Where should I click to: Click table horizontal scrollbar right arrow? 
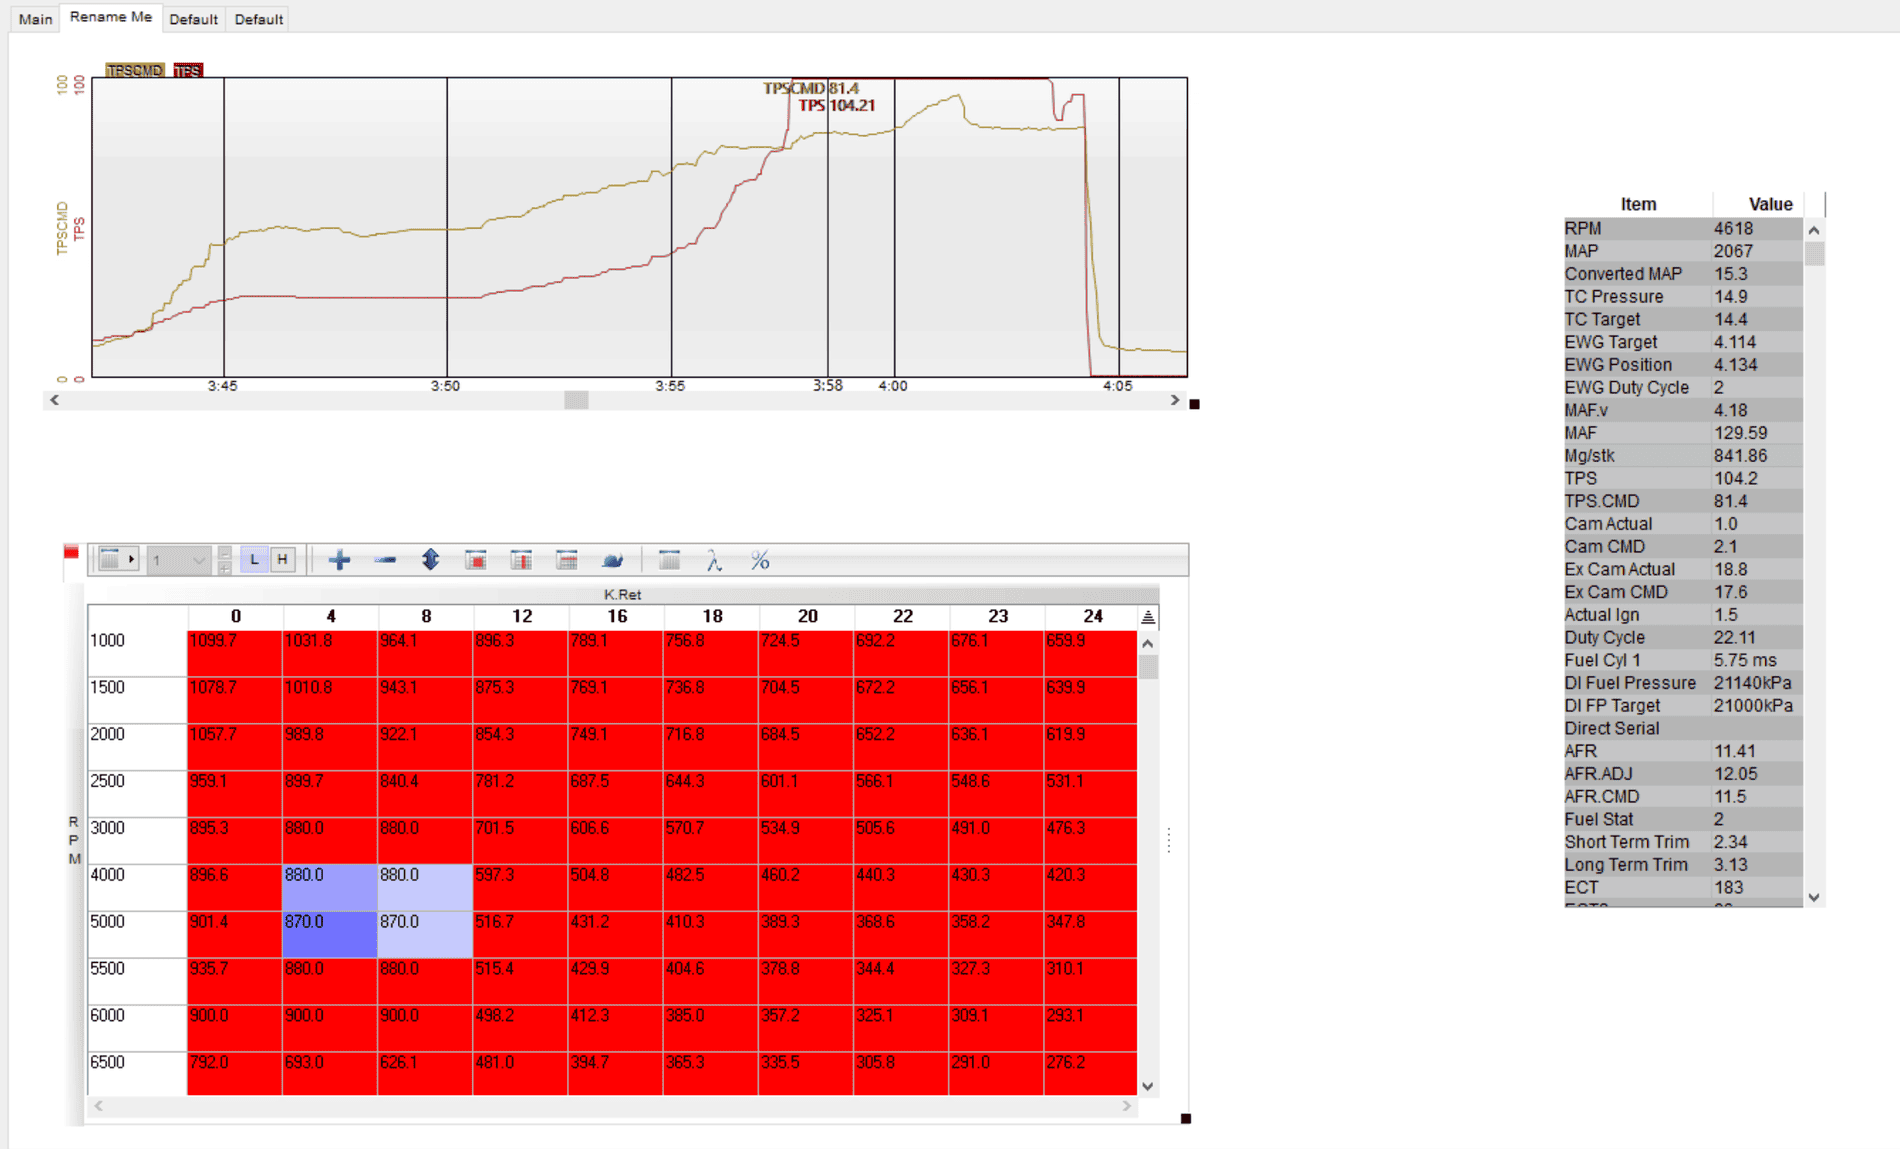[x=1127, y=1106]
